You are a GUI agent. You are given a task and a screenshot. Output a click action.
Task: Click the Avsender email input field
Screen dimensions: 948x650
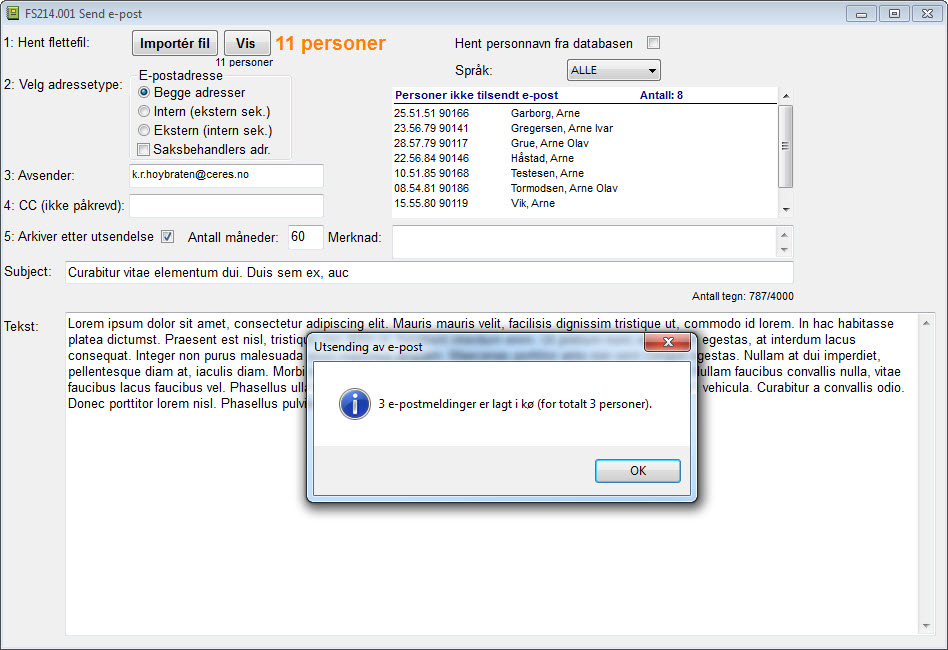click(x=226, y=175)
